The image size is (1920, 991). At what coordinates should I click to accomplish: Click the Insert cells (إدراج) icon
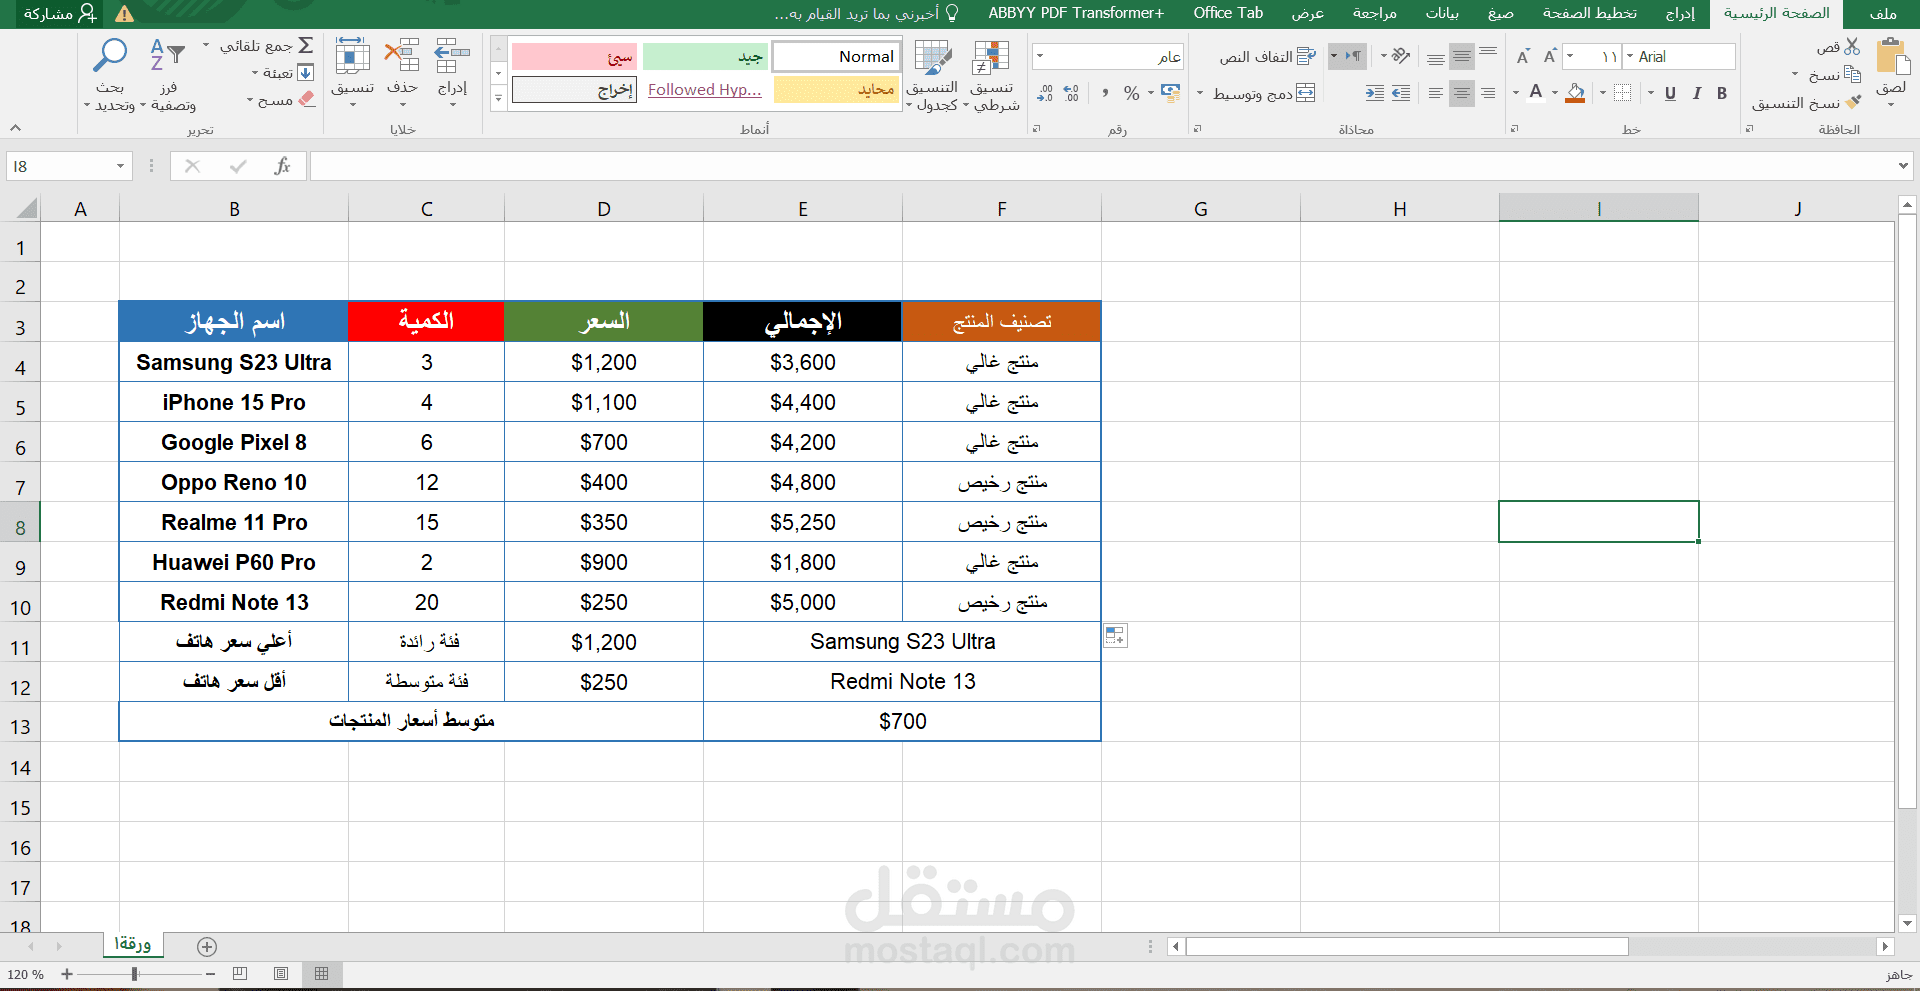452,57
